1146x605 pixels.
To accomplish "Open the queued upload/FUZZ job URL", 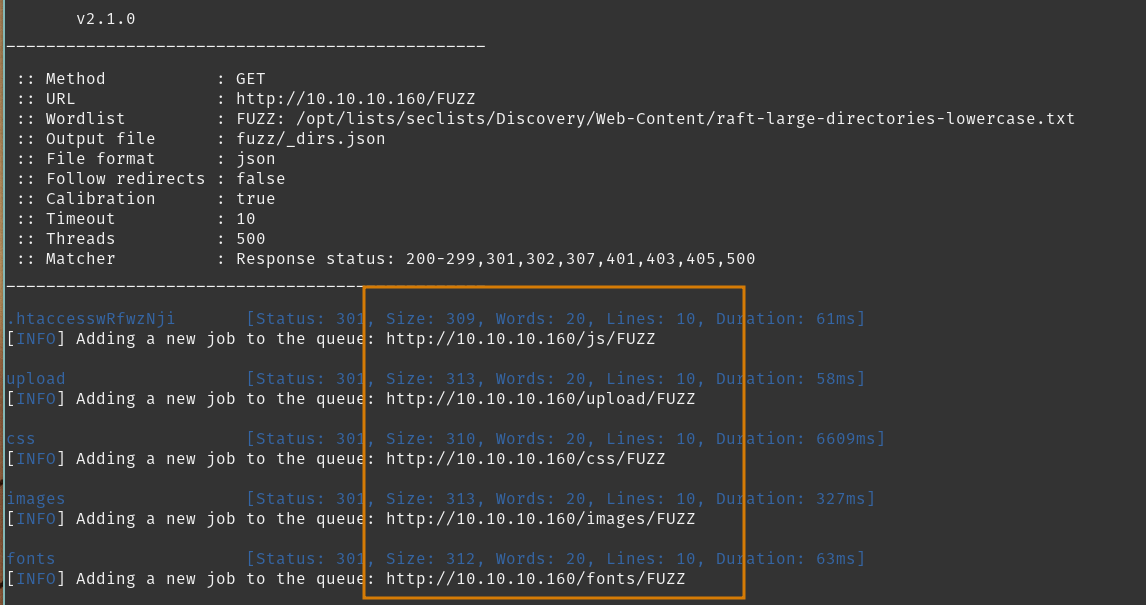I will click(540, 399).
